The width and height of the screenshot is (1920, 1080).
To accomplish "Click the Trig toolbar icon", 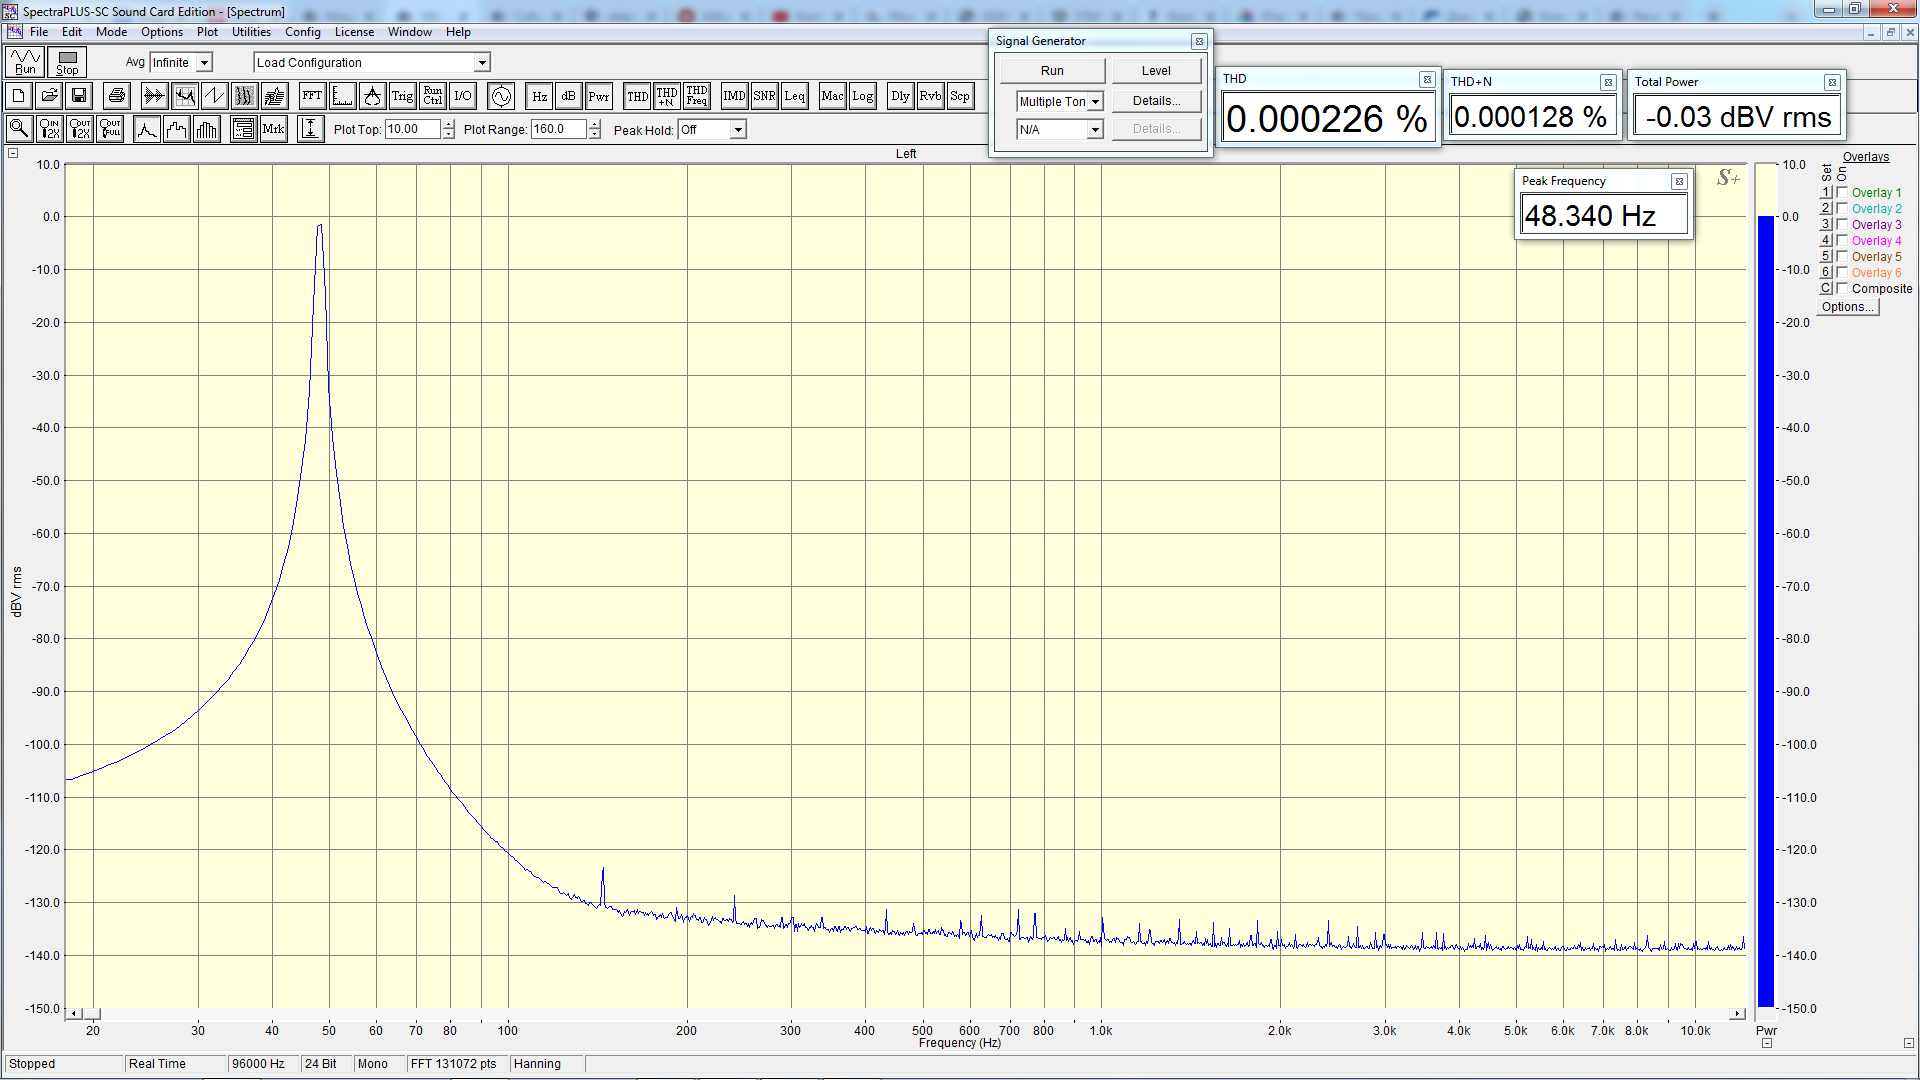I will pyautogui.click(x=402, y=96).
